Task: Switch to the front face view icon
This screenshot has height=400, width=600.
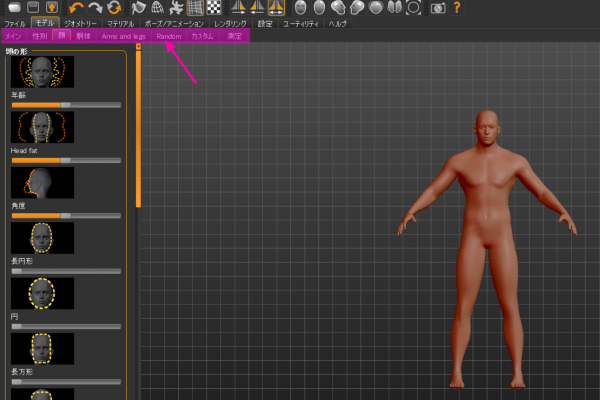Action: tap(300, 8)
